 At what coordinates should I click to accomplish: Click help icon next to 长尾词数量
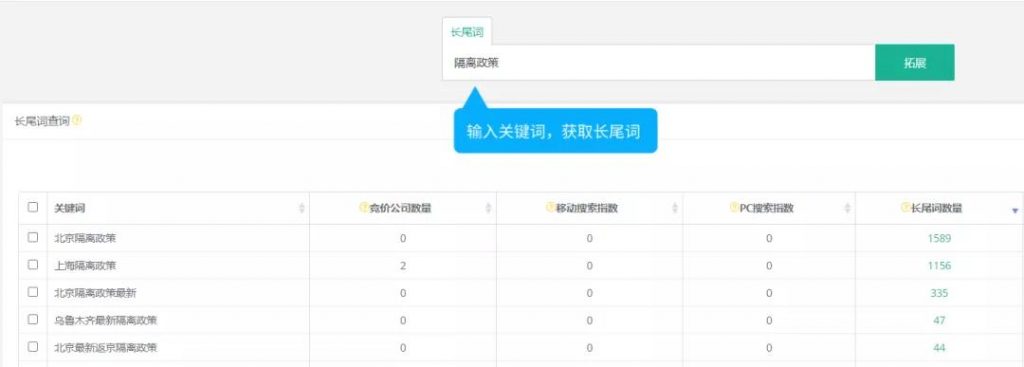[x=905, y=208]
